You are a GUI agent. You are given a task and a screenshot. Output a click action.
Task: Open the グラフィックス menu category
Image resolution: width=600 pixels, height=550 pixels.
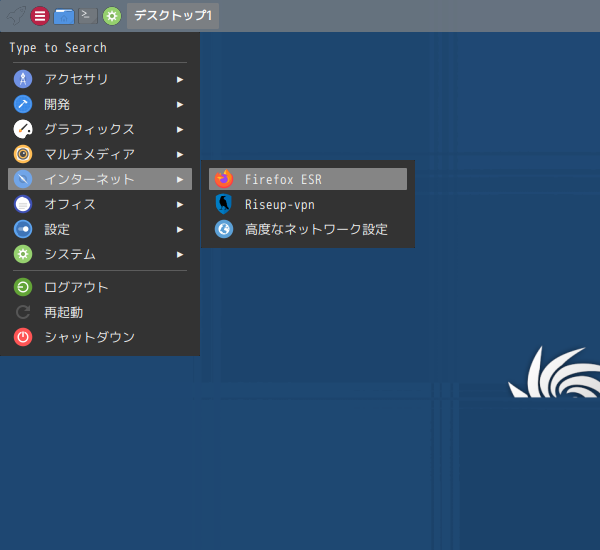100,129
